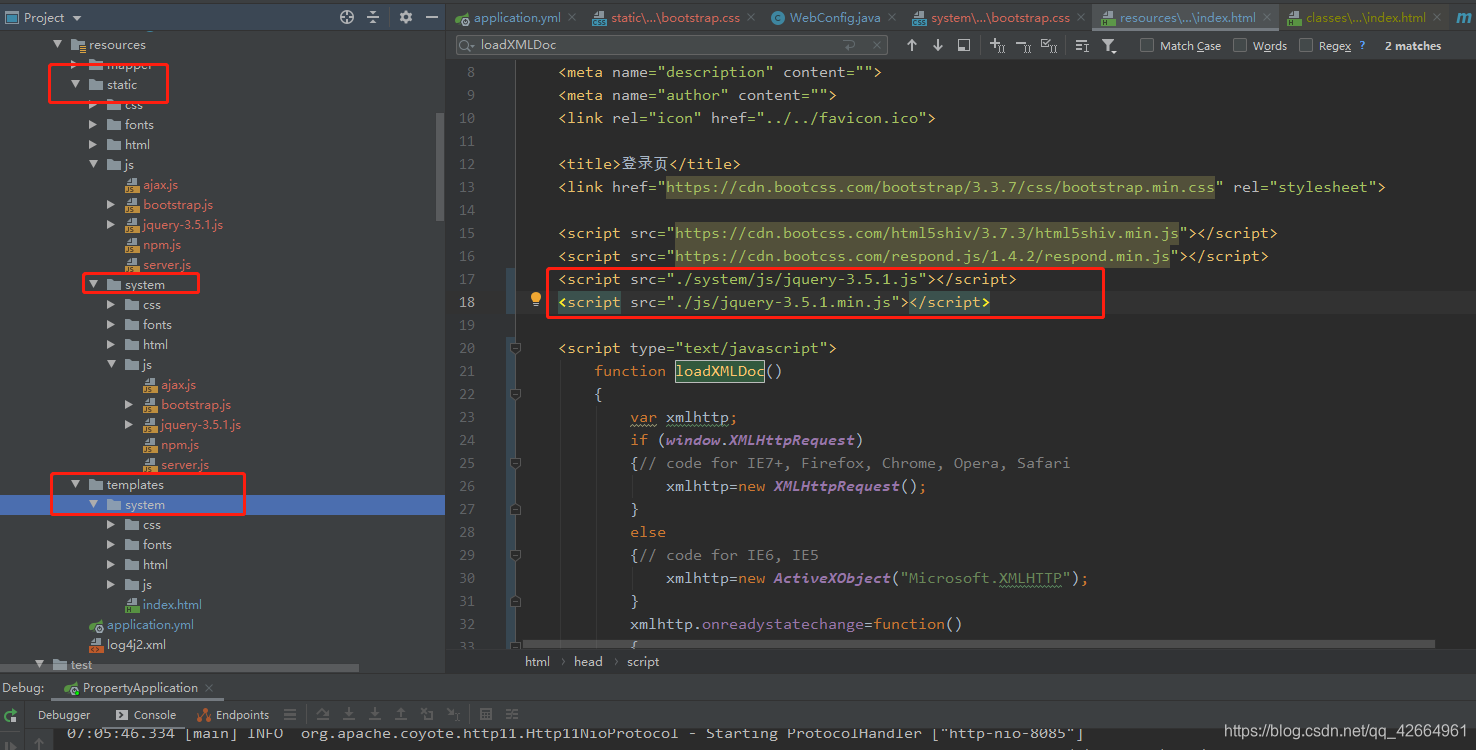Select index.html under templates system
This screenshot has height=750, width=1476.
(x=172, y=605)
